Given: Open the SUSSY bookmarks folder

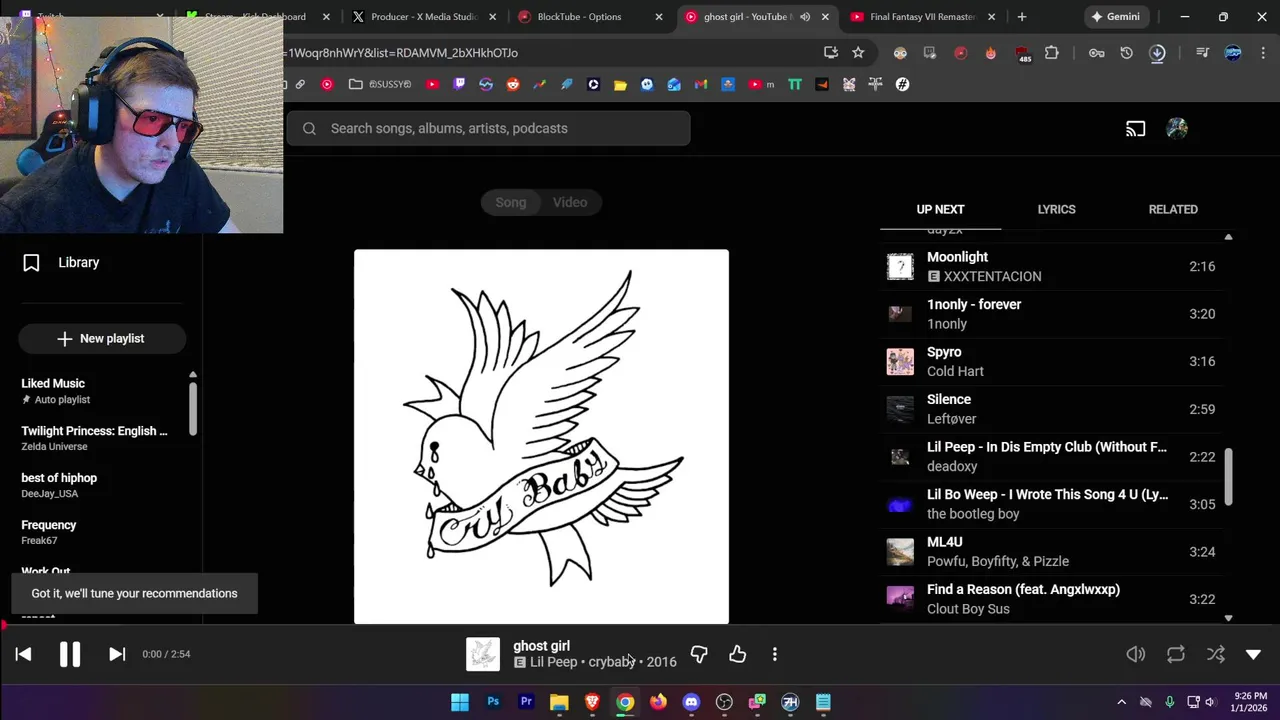Looking at the screenshot, I should point(380,85).
